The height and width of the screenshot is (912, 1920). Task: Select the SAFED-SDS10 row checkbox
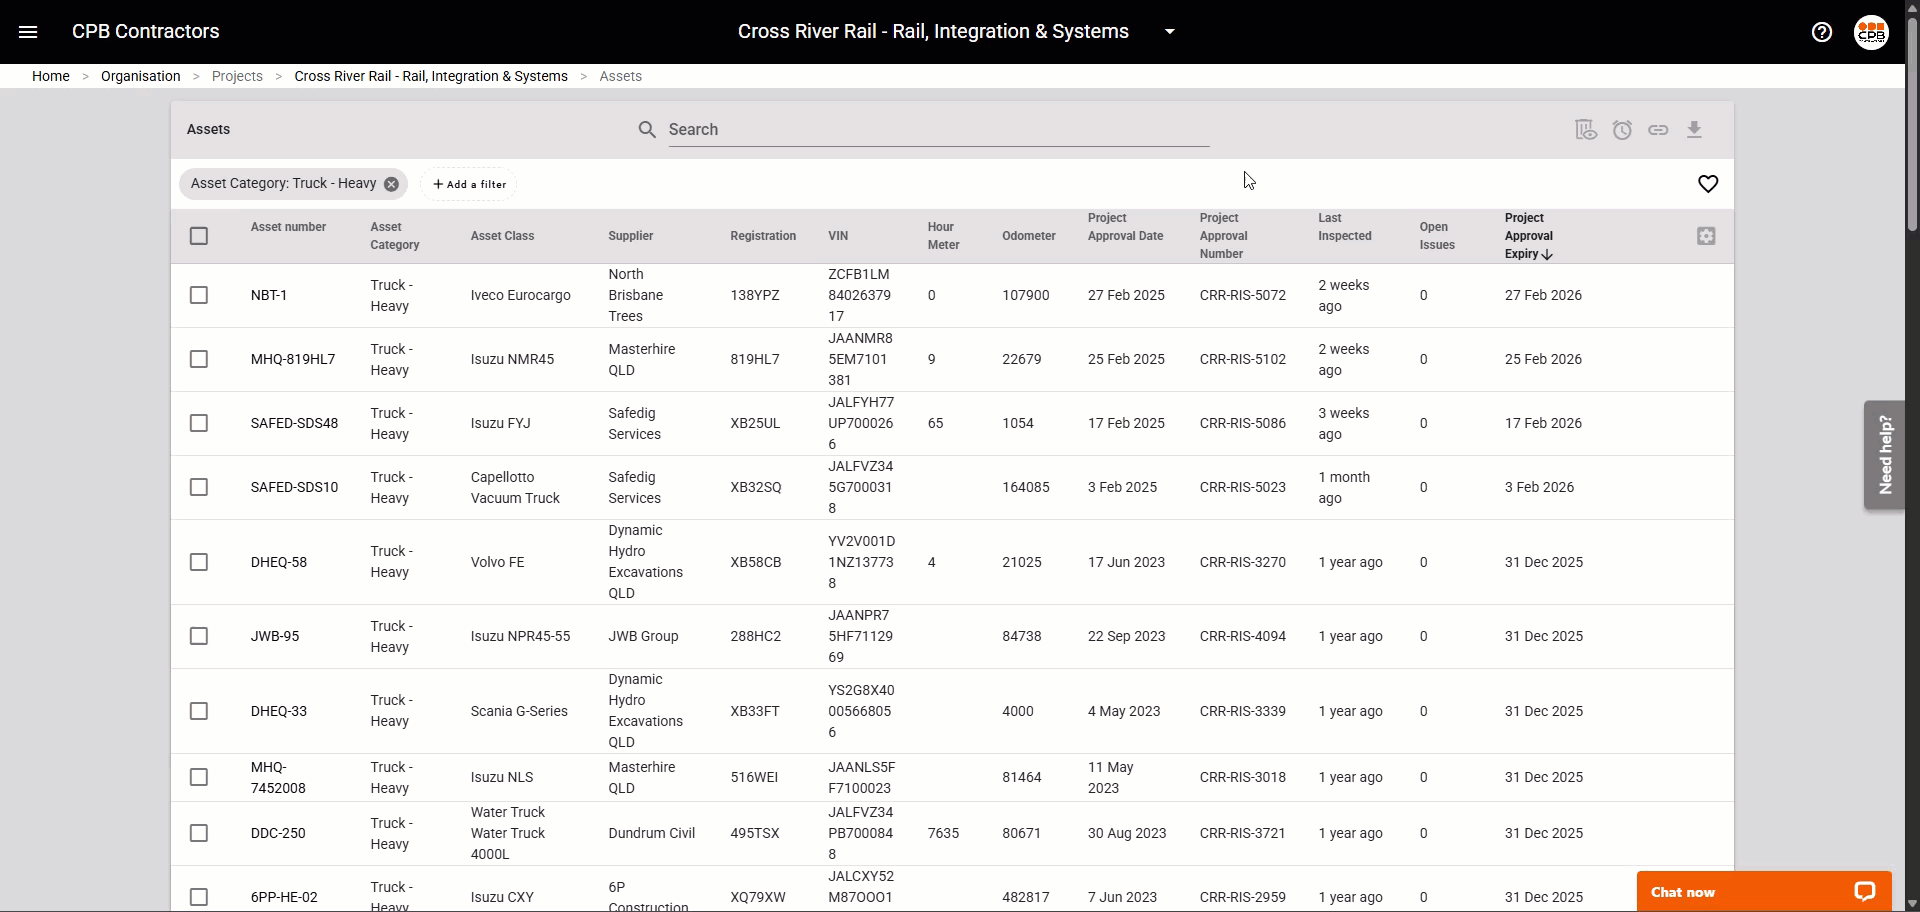(199, 487)
